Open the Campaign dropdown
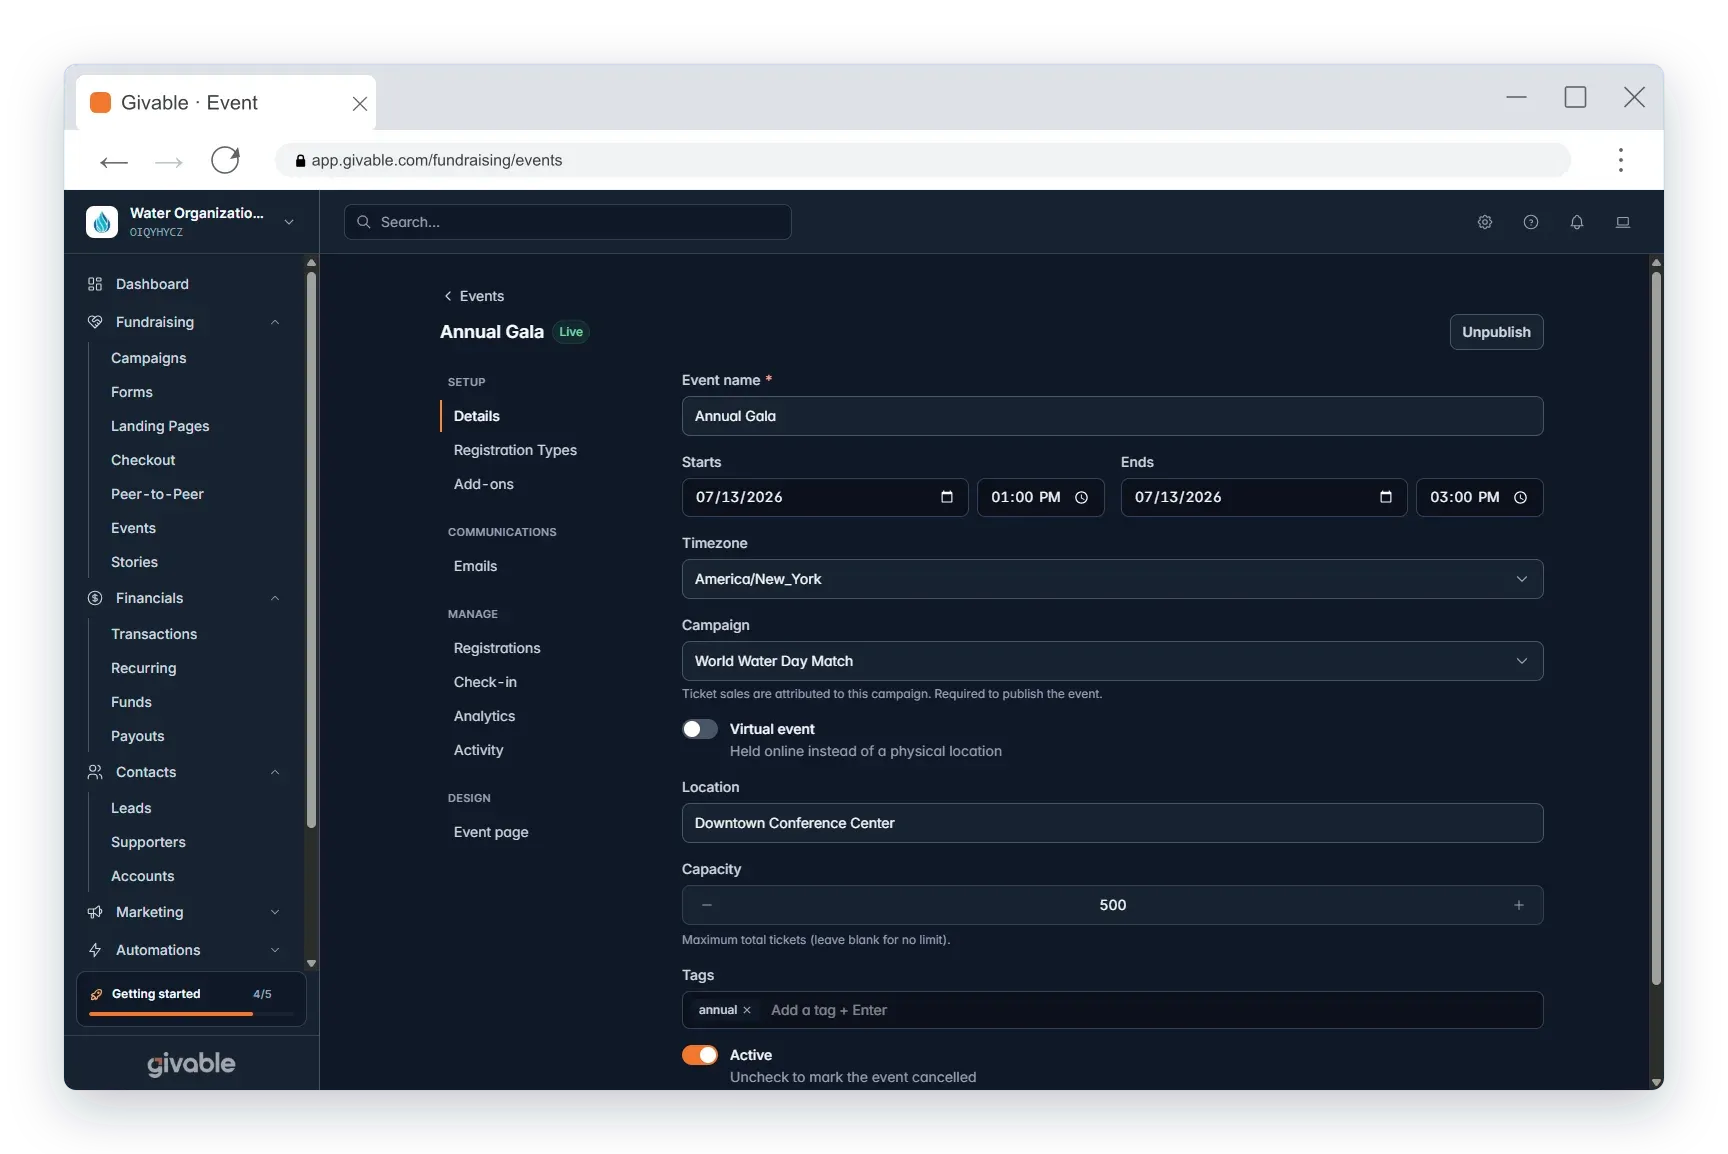1728x1154 pixels. (x=1112, y=661)
